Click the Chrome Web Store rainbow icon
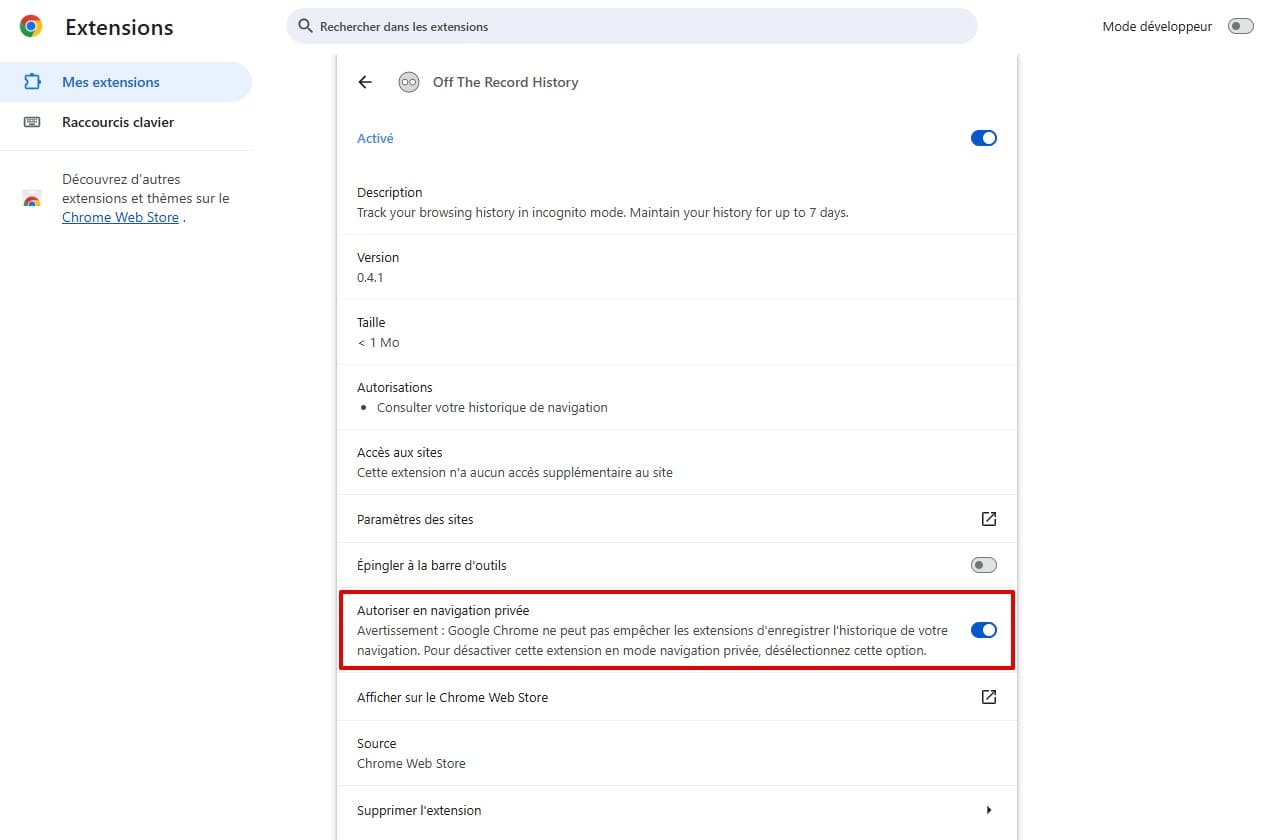 coord(32,199)
